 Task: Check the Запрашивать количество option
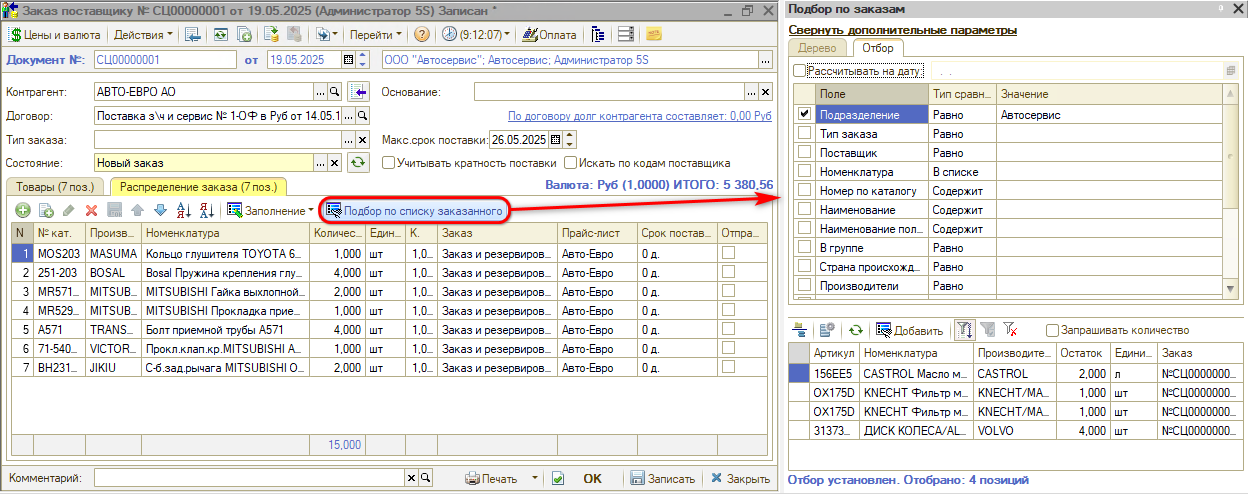(1052, 330)
